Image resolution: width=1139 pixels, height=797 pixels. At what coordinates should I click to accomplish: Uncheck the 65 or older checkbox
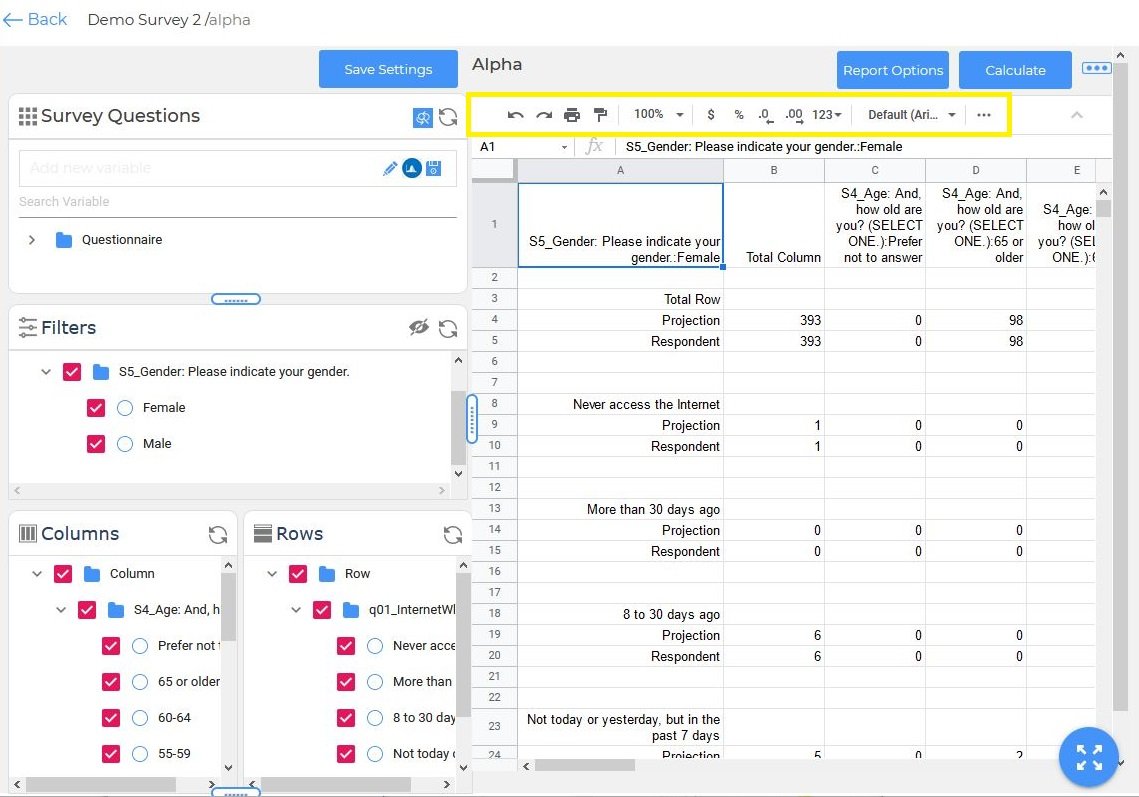point(111,682)
